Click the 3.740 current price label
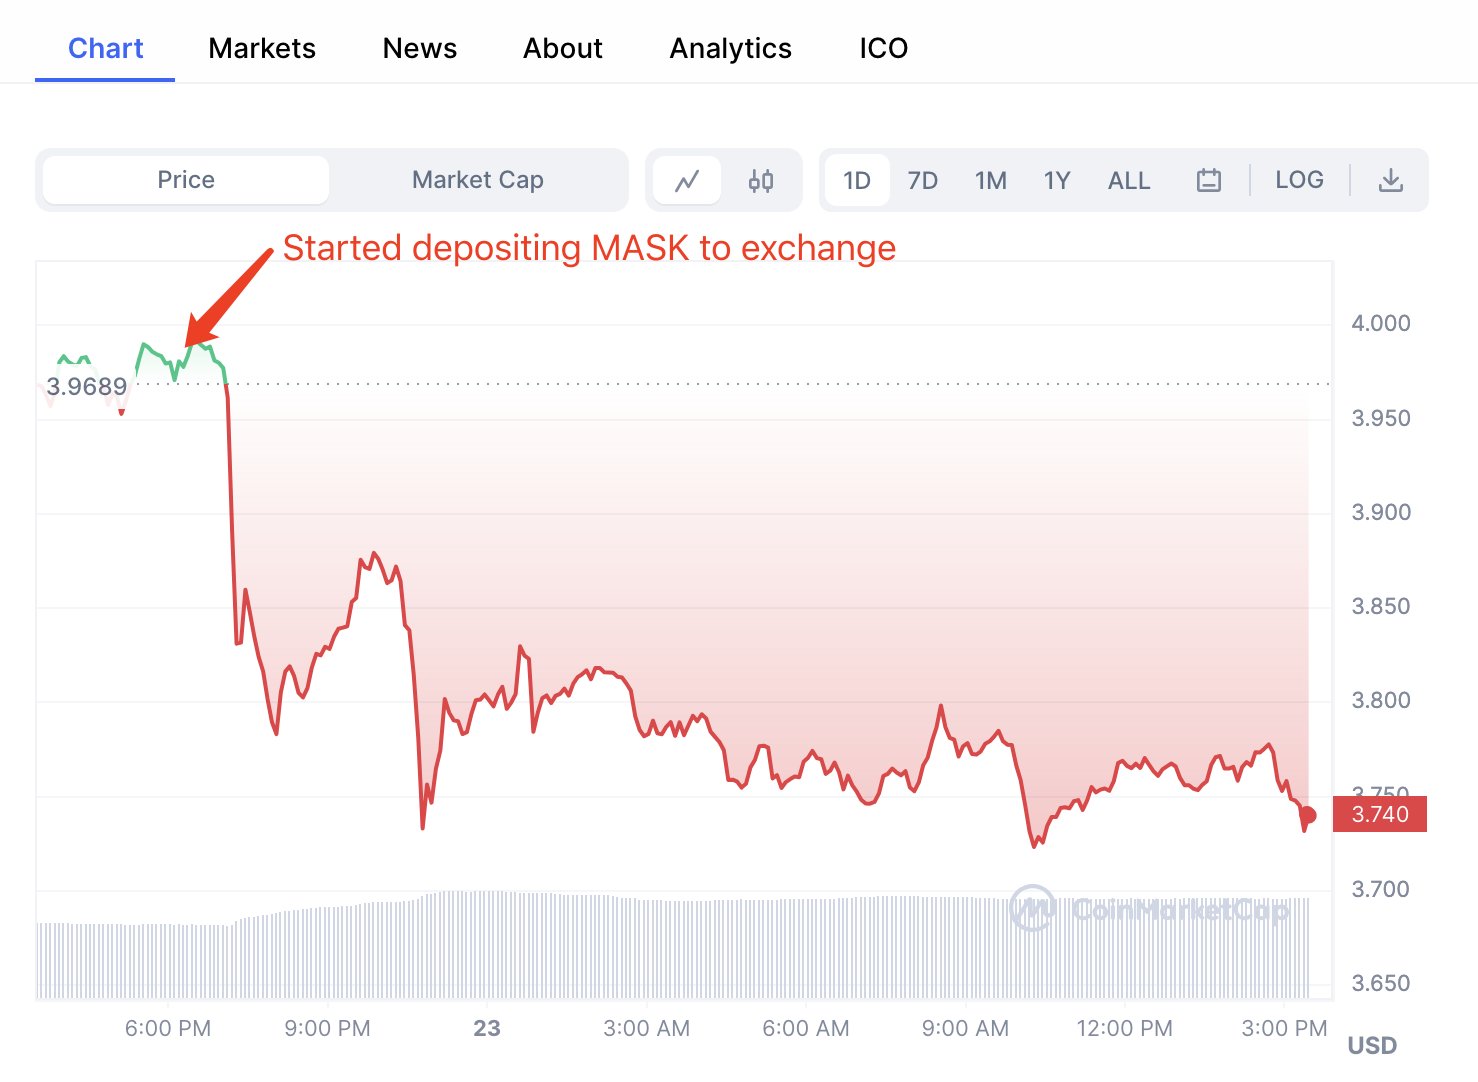This screenshot has height=1082, width=1478. (x=1380, y=814)
